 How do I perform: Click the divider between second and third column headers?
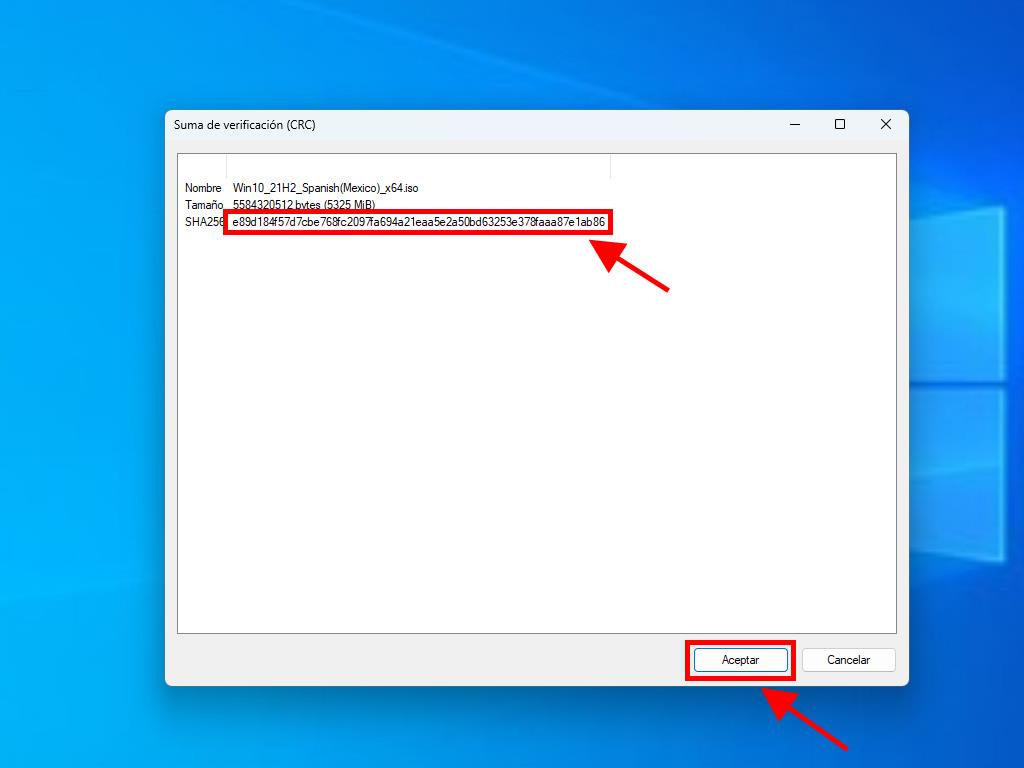pyautogui.click(x=610, y=166)
